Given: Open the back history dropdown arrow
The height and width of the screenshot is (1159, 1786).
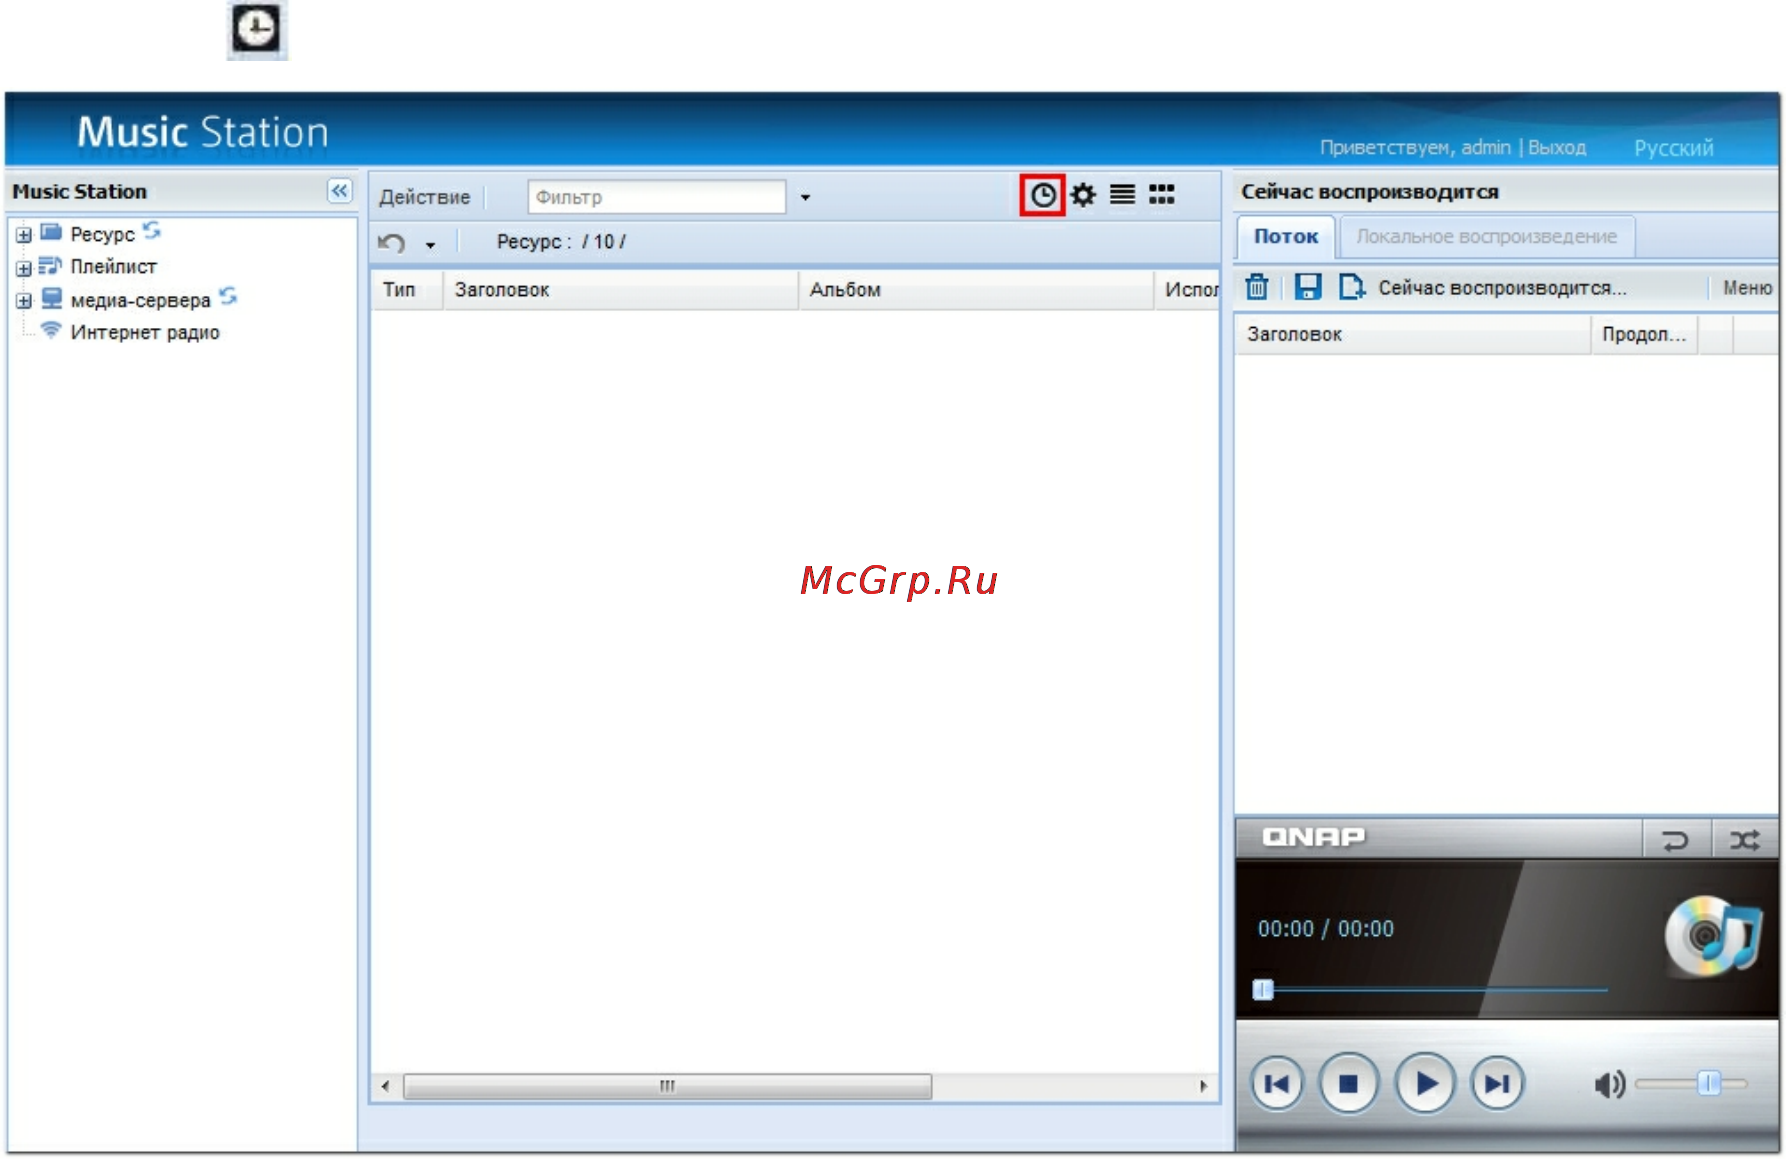Looking at the screenshot, I should pyautogui.click(x=431, y=244).
